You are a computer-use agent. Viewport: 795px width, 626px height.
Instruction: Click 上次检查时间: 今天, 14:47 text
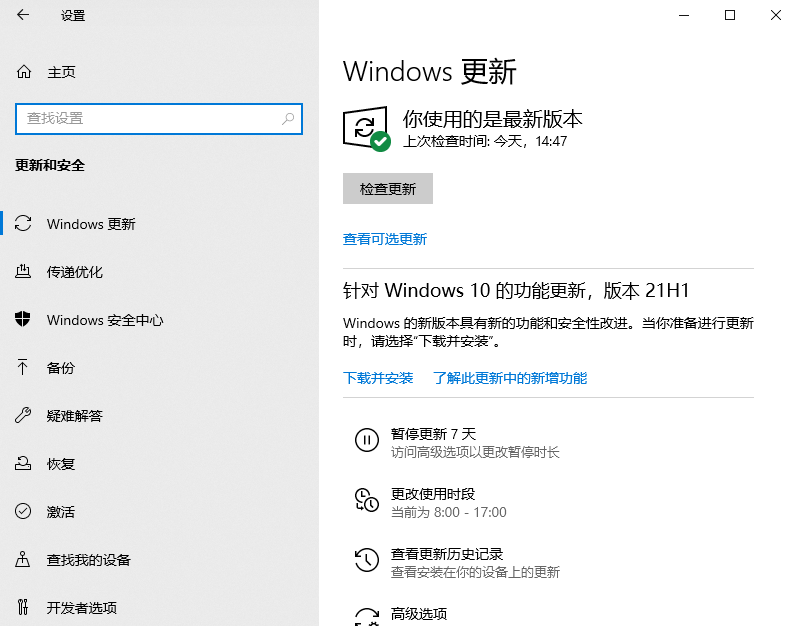[485, 141]
